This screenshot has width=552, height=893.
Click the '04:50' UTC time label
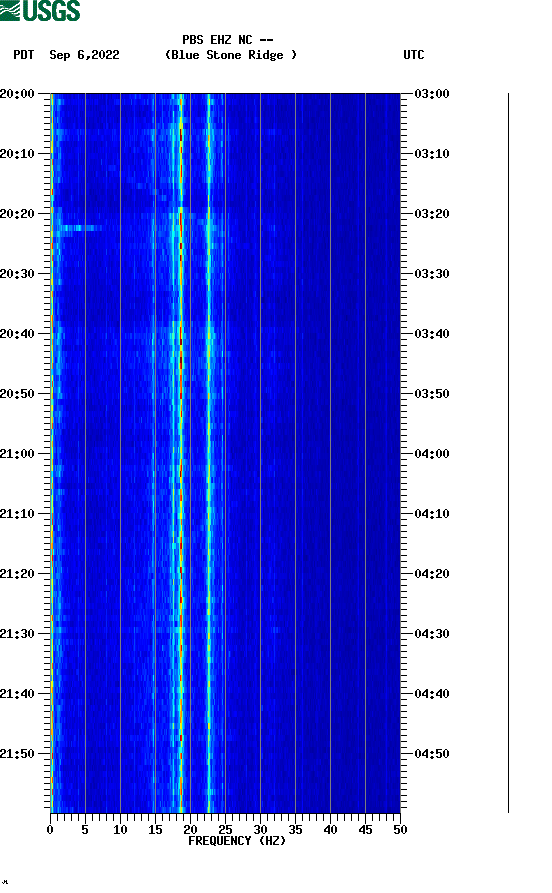click(x=432, y=753)
